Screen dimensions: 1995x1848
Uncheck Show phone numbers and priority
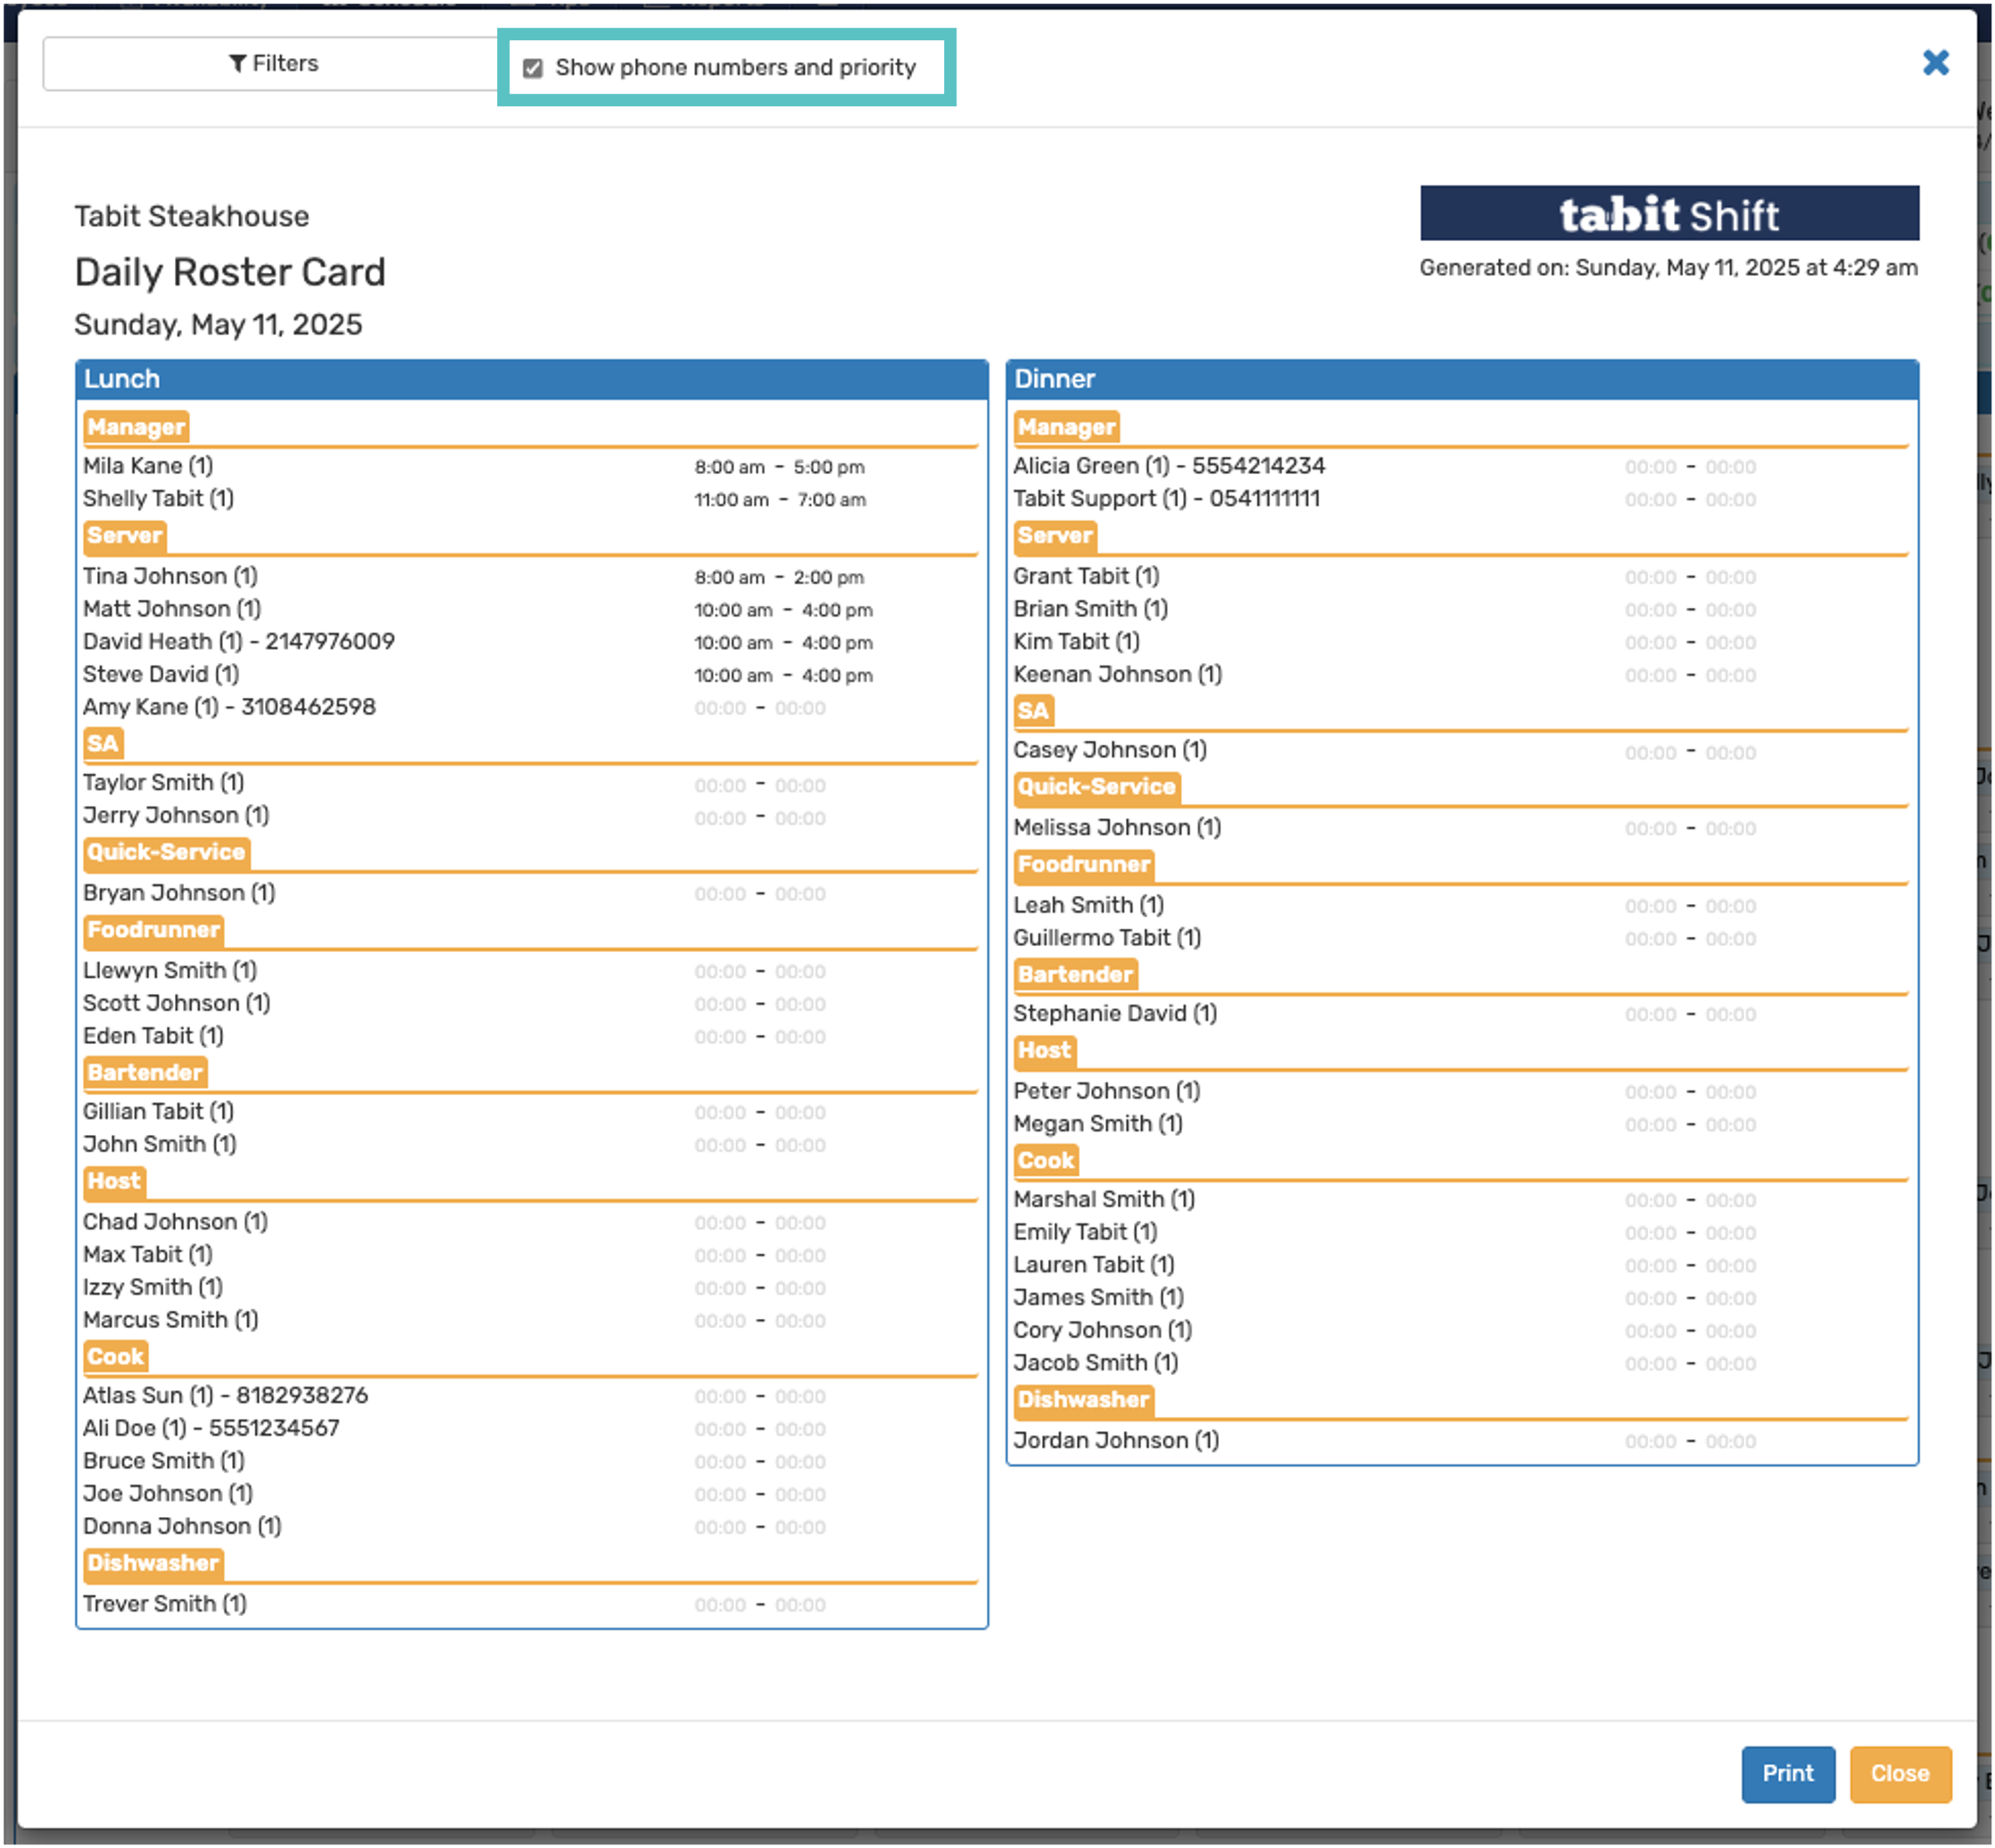coord(533,68)
